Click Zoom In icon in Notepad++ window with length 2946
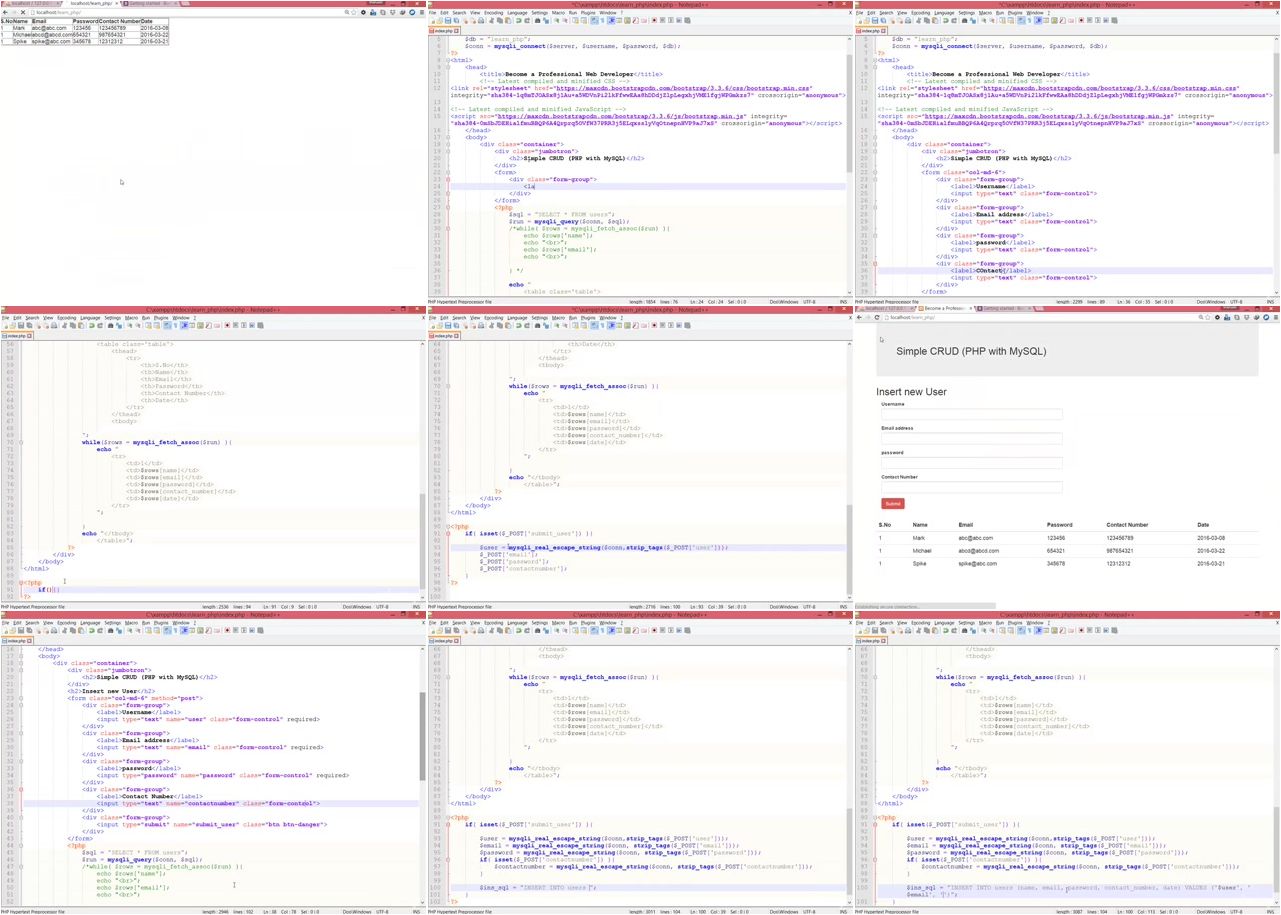The width and height of the screenshot is (1281, 915). click(x=128, y=630)
